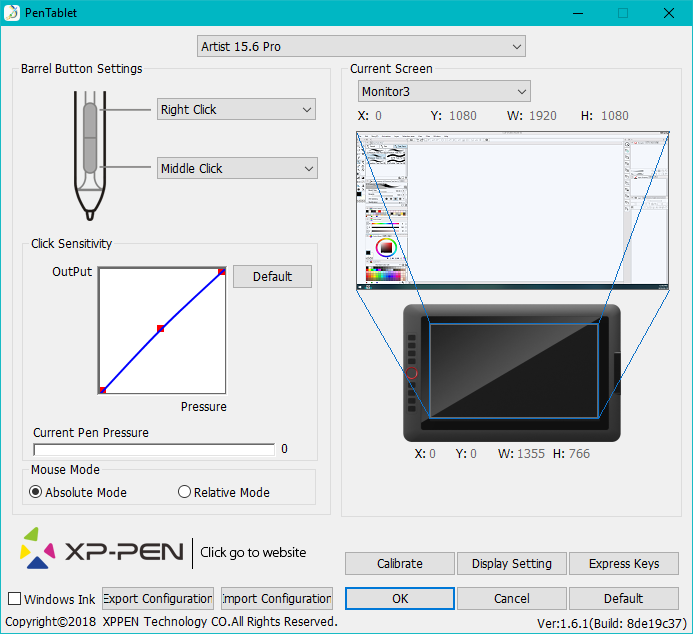Screen dimensions: 693x634
Task: Click the Default button beside the pressure curve
Action: [272, 277]
